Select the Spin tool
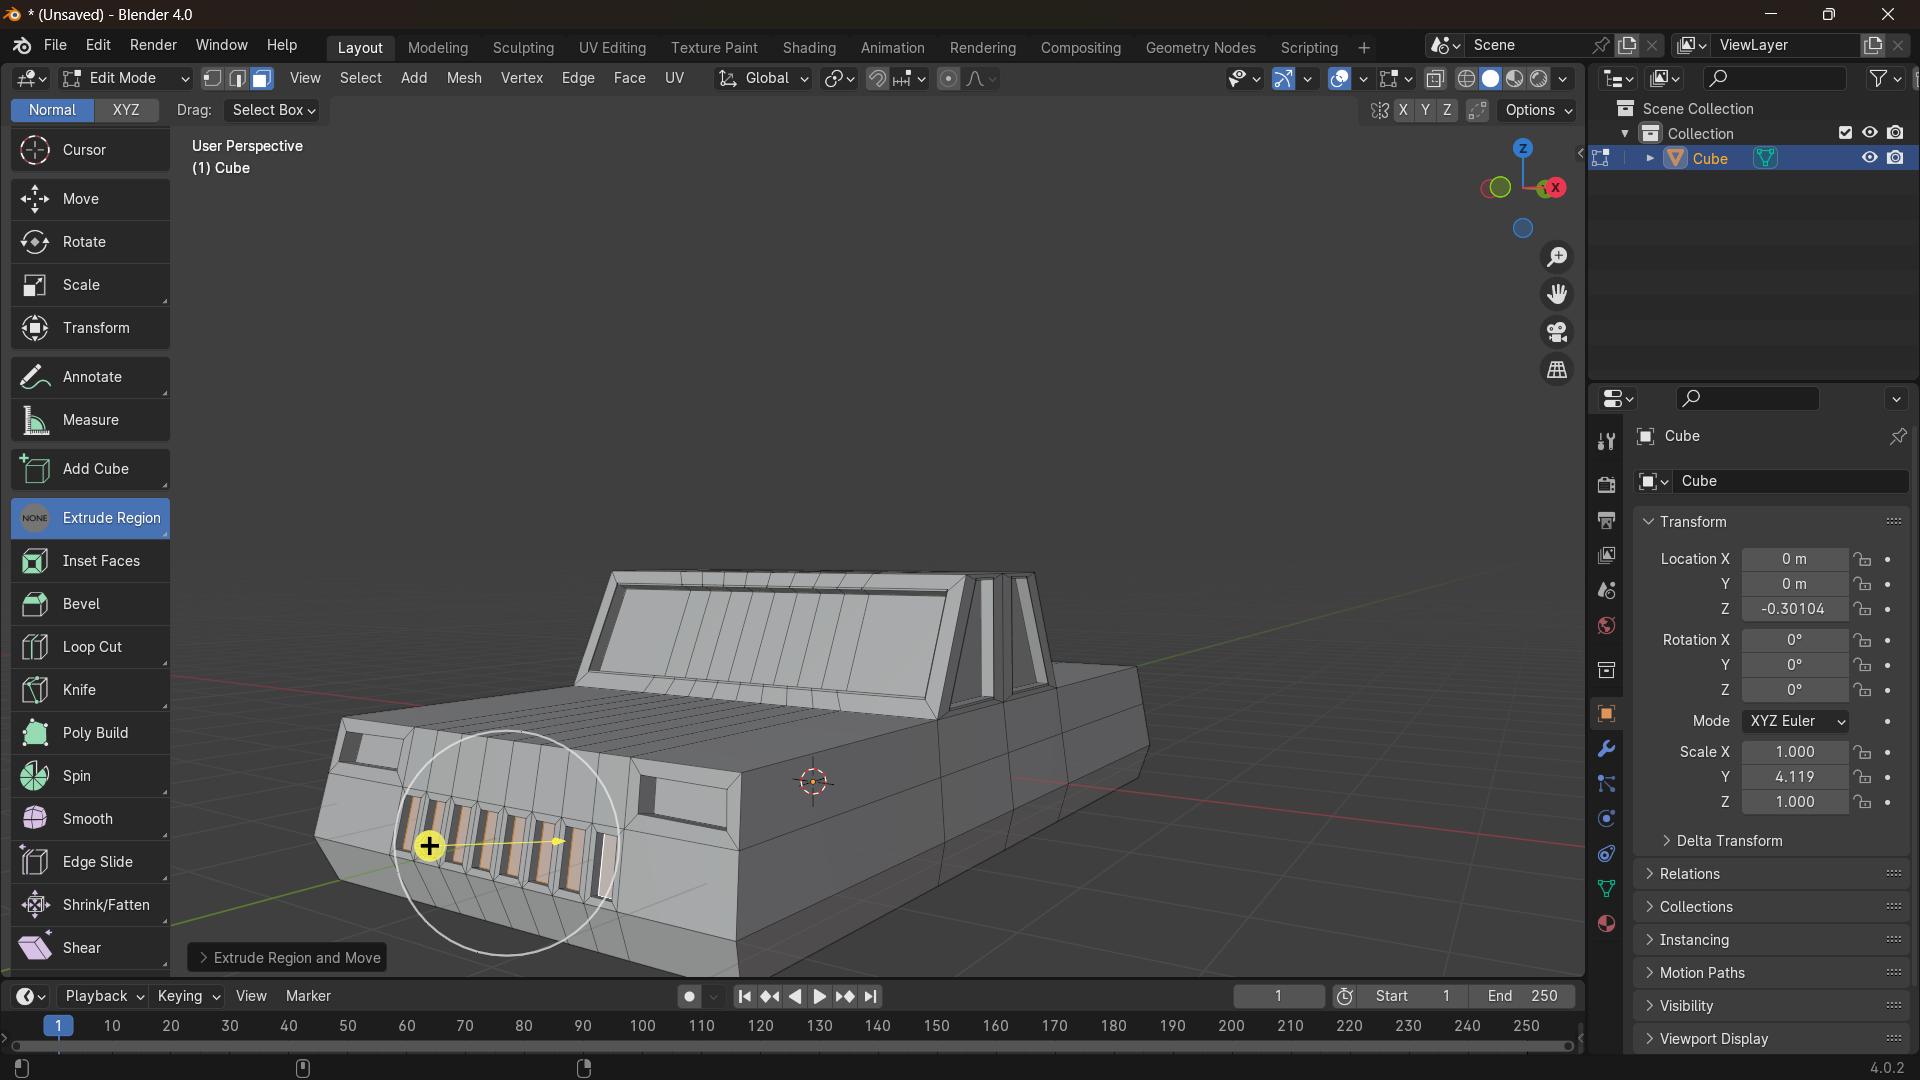This screenshot has width=1920, height=1080. pos(91,776)
